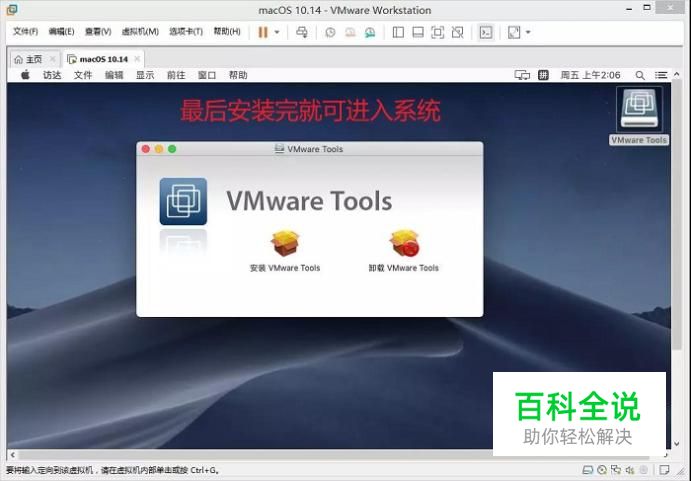This screenshot has height=481, width=691.
Task: Click the Unity mode toolbar icon
Action: 457,32
